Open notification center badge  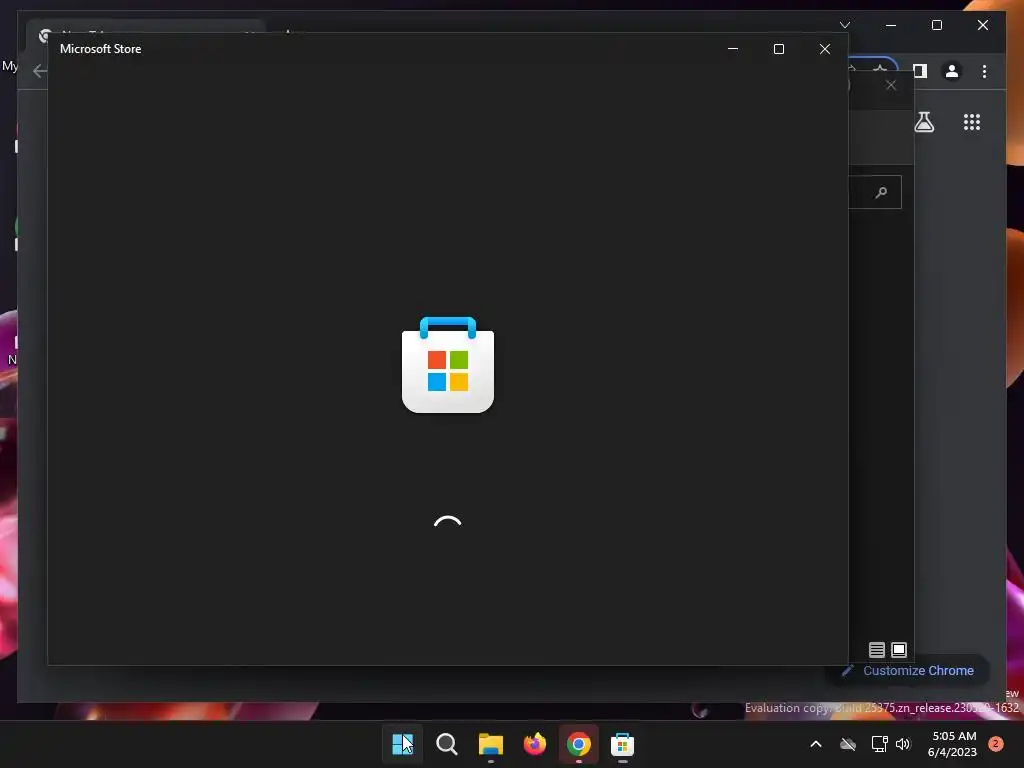996,744
